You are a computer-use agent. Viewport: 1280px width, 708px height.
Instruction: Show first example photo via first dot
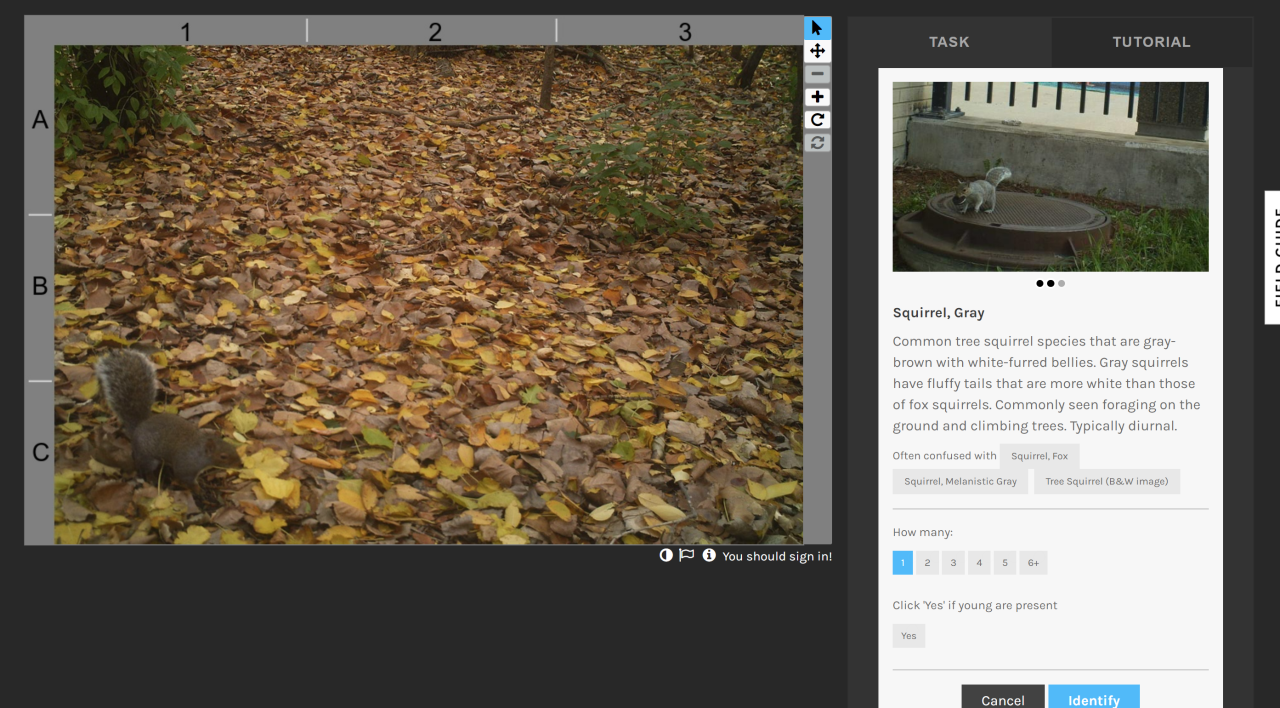(x=1040, y=284)
